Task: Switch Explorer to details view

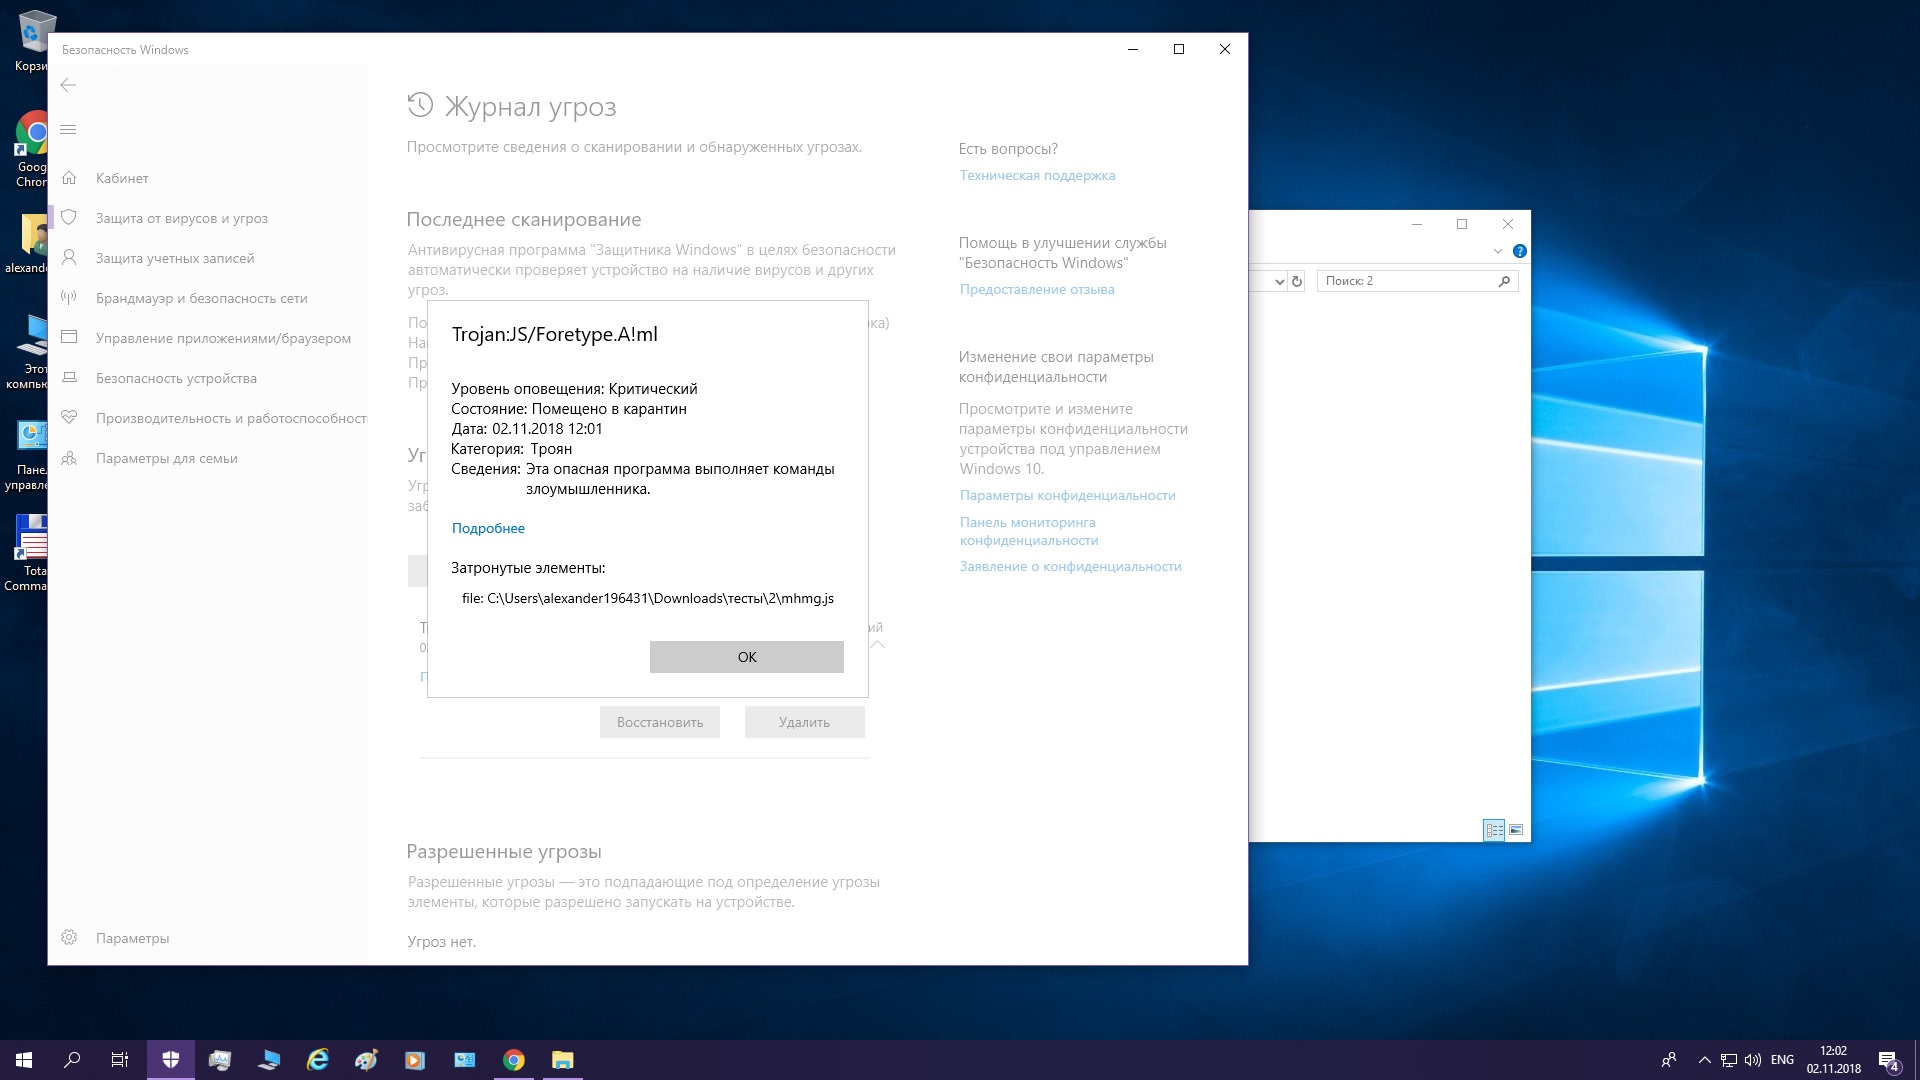Action: (x=1494, y=830)
